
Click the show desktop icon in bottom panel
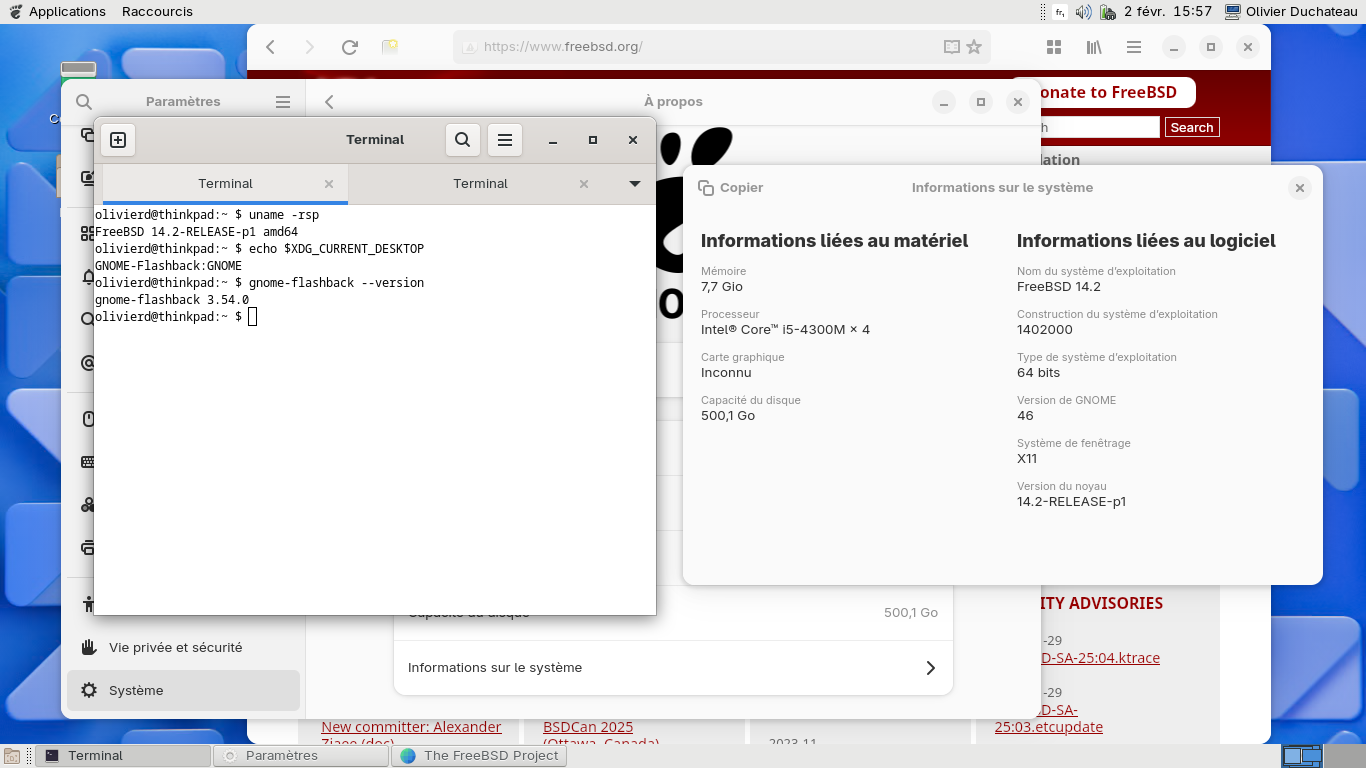click(x=12, y=756)
